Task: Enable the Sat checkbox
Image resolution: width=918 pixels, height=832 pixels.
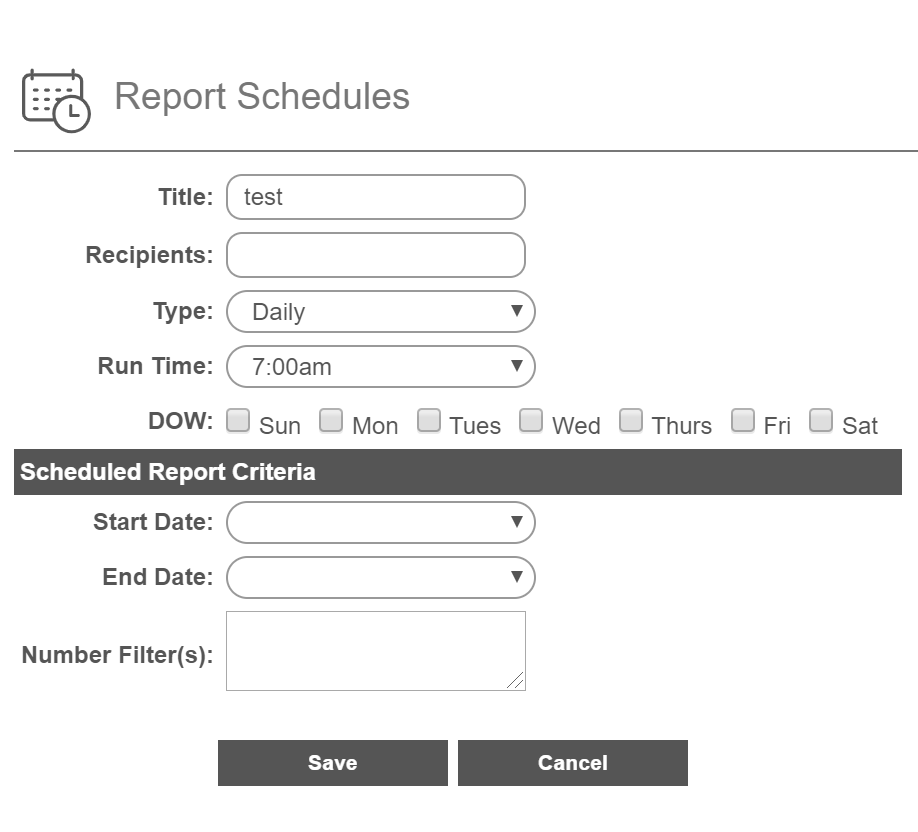Action: 820,420
